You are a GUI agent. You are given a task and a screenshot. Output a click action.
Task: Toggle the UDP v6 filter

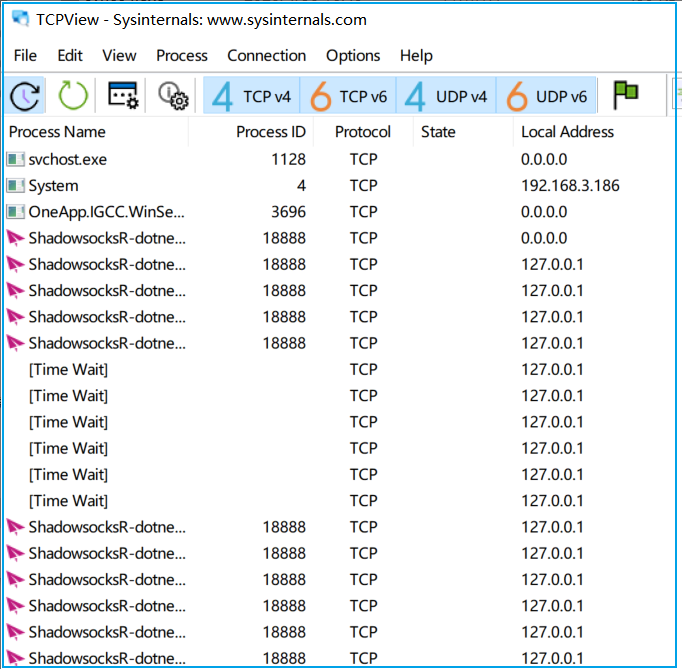(x=546, y=96)
